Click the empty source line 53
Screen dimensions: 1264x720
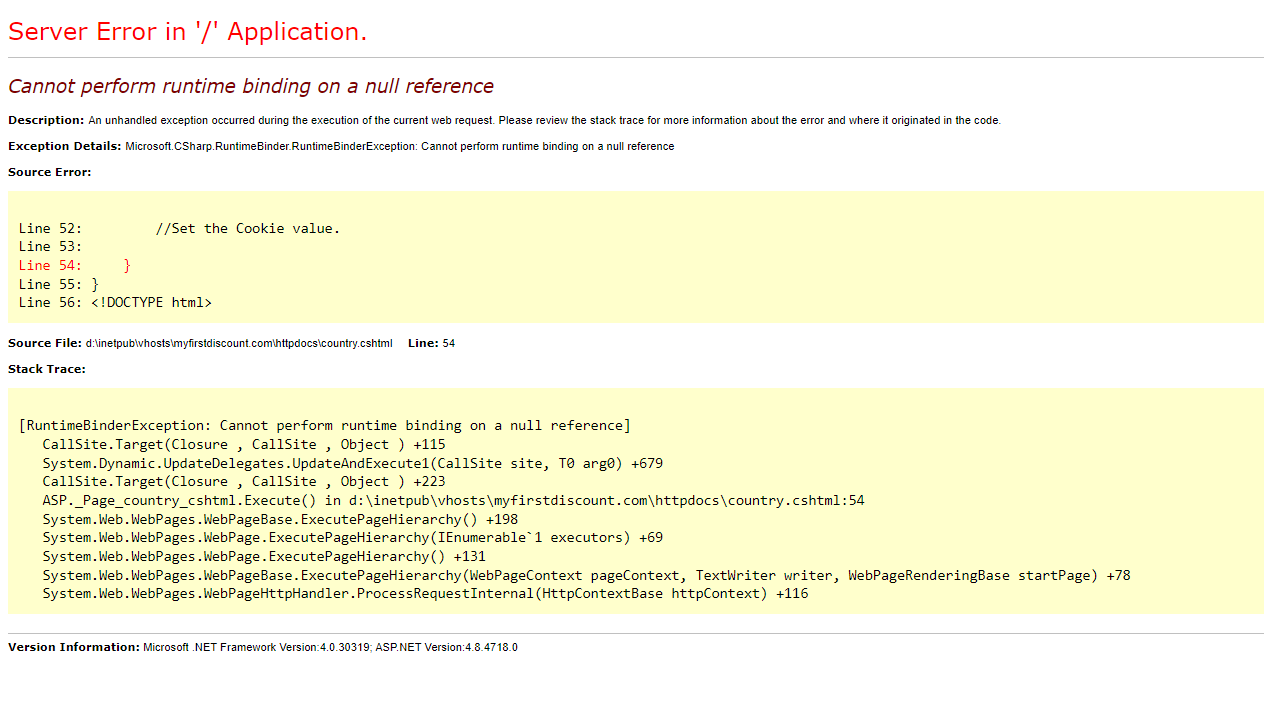coord(50,246)
